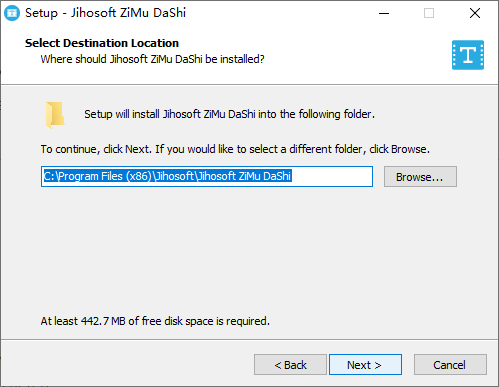The image size is (499, 387).
Task: Click the '442.7 MB of free disk space' notice
Action: [155, 321]
